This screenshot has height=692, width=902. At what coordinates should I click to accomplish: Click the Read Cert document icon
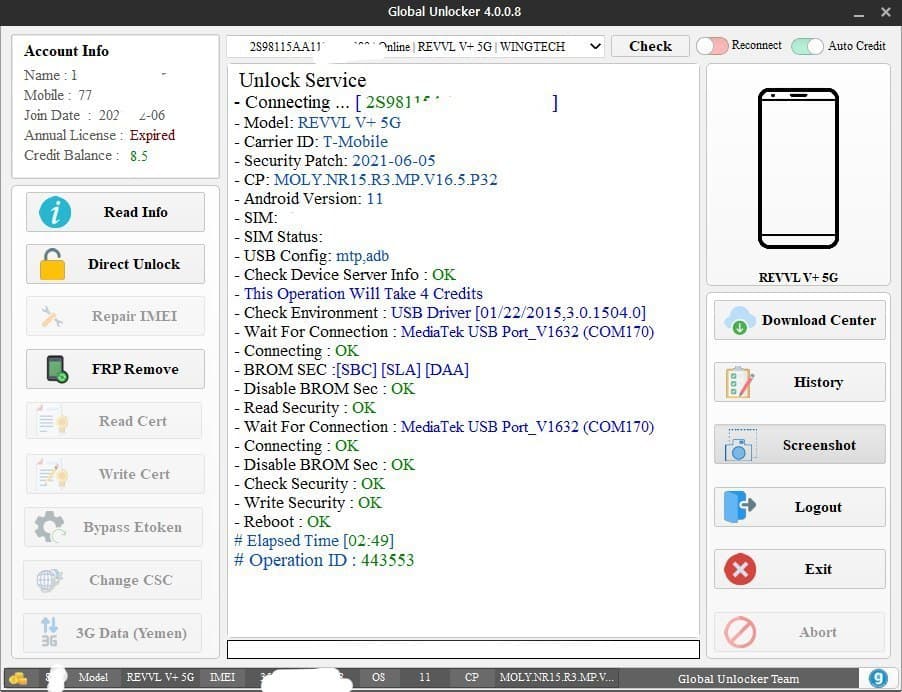pyautogui.click(x=52, y=420)
